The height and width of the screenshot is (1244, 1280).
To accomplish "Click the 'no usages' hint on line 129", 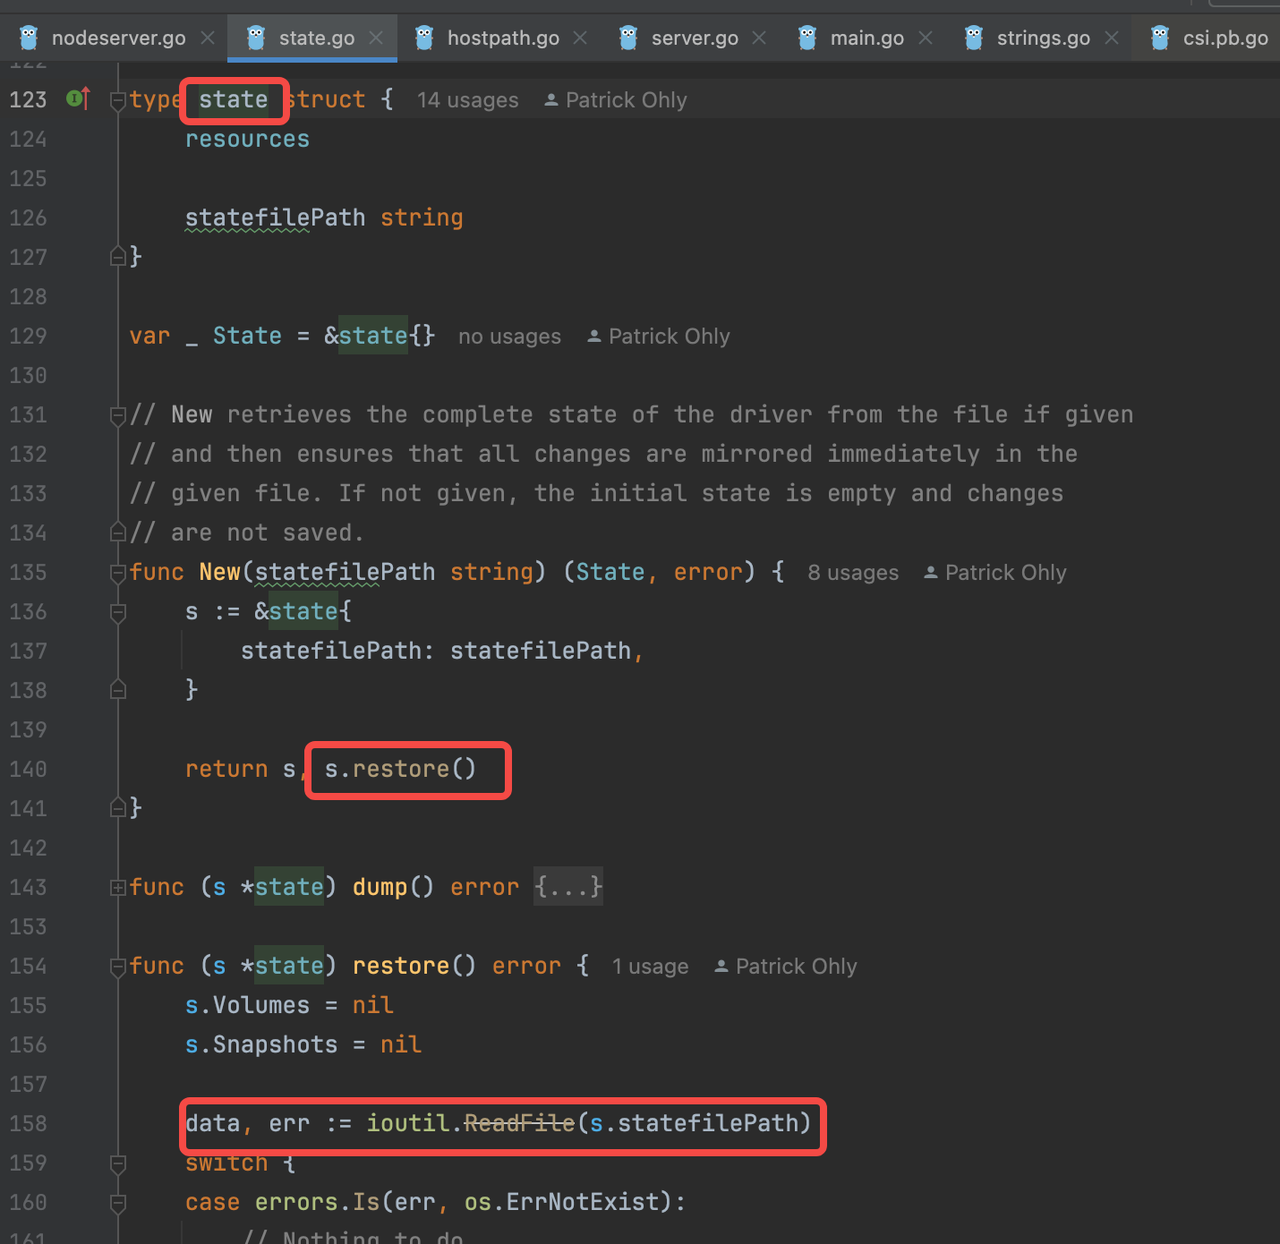I will click(509, 336).
